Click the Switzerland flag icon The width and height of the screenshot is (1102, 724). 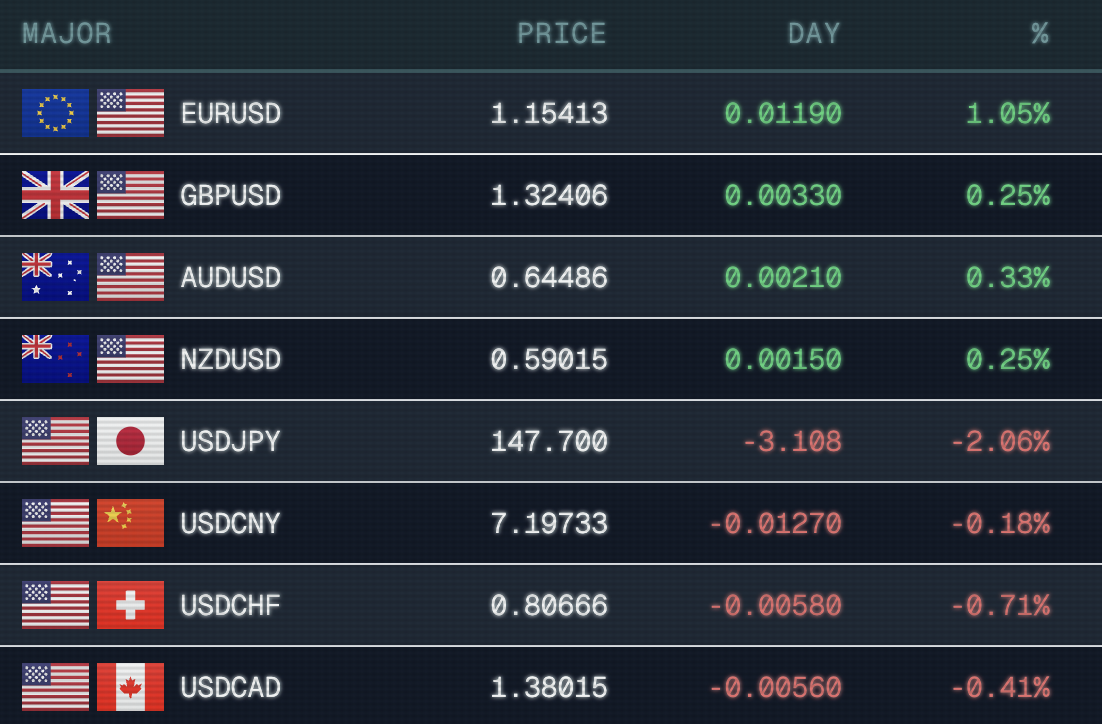pos(130,605)
